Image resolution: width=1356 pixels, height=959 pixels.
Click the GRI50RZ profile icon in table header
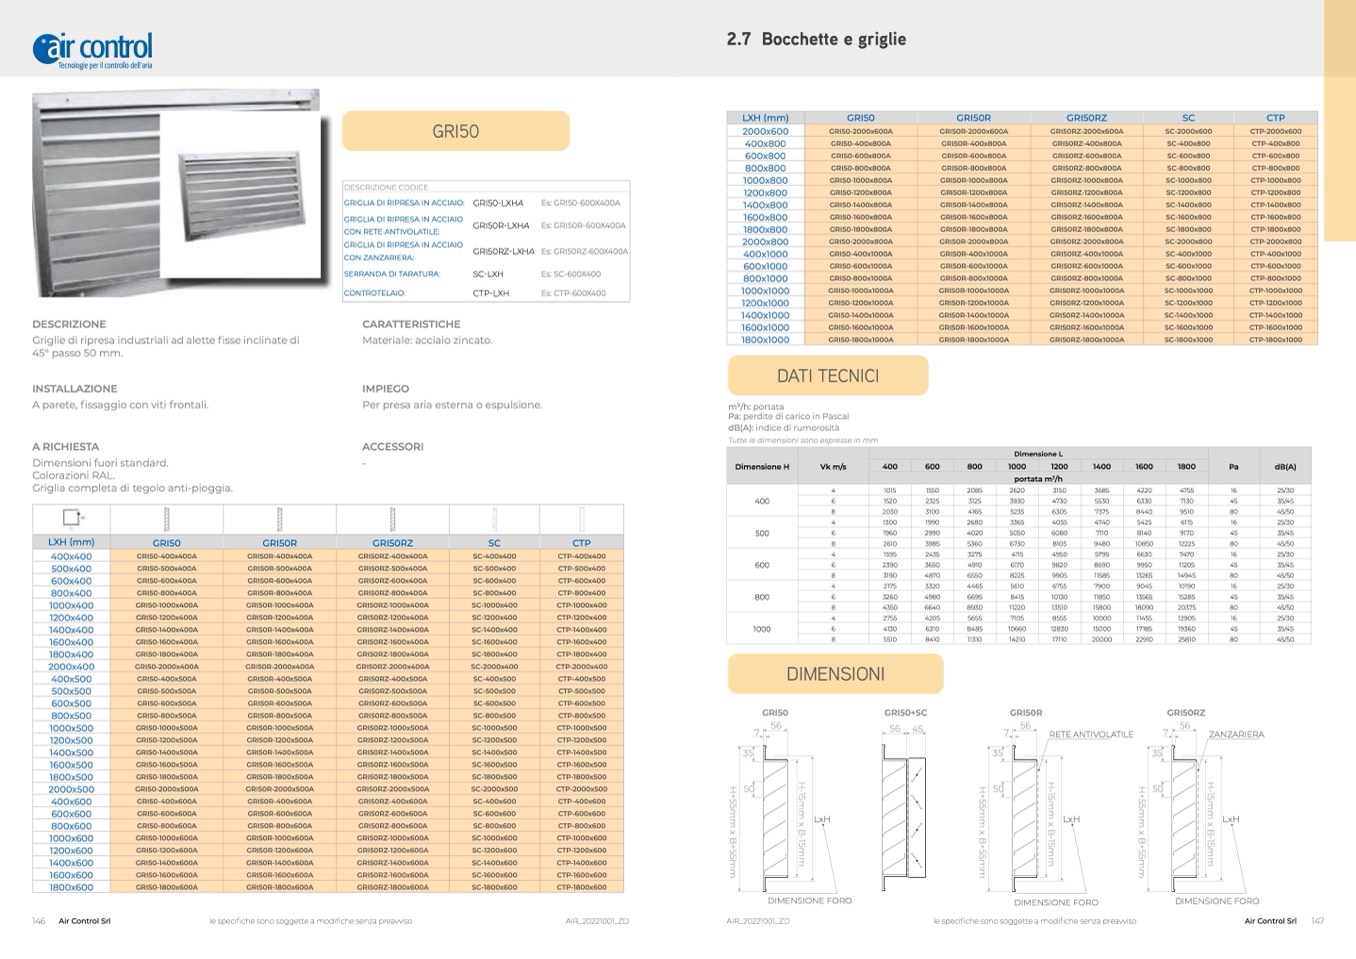click(392, 519)
